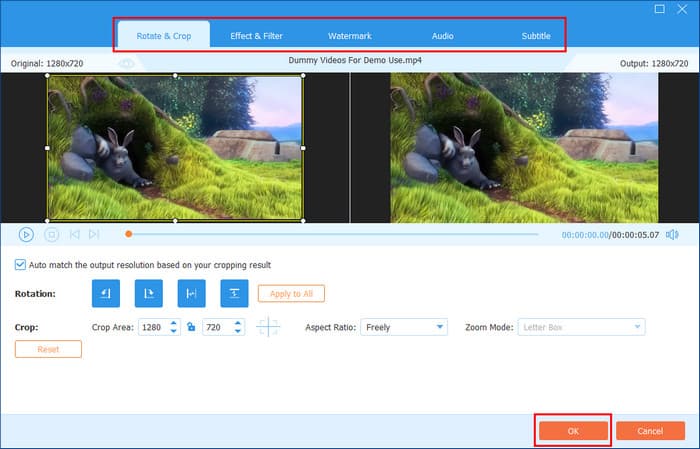The height and width of the screenshot is (449, 700).
Task: Flip video vertically
Action: [234, 293]
